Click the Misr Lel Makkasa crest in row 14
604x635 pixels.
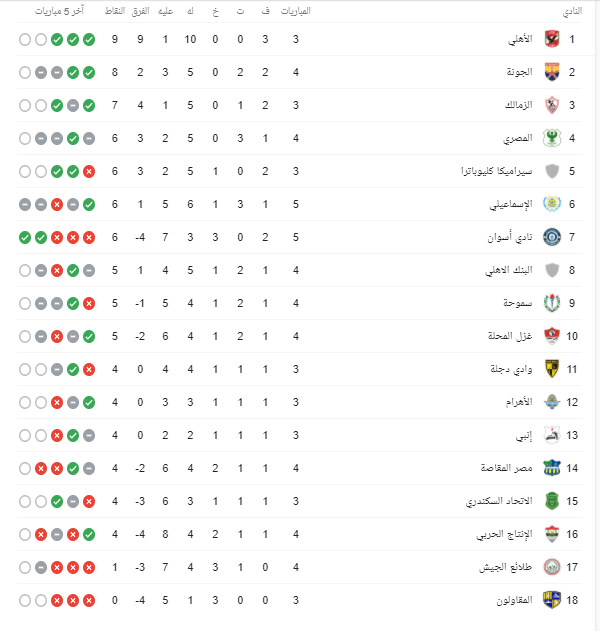click(552, 468)
